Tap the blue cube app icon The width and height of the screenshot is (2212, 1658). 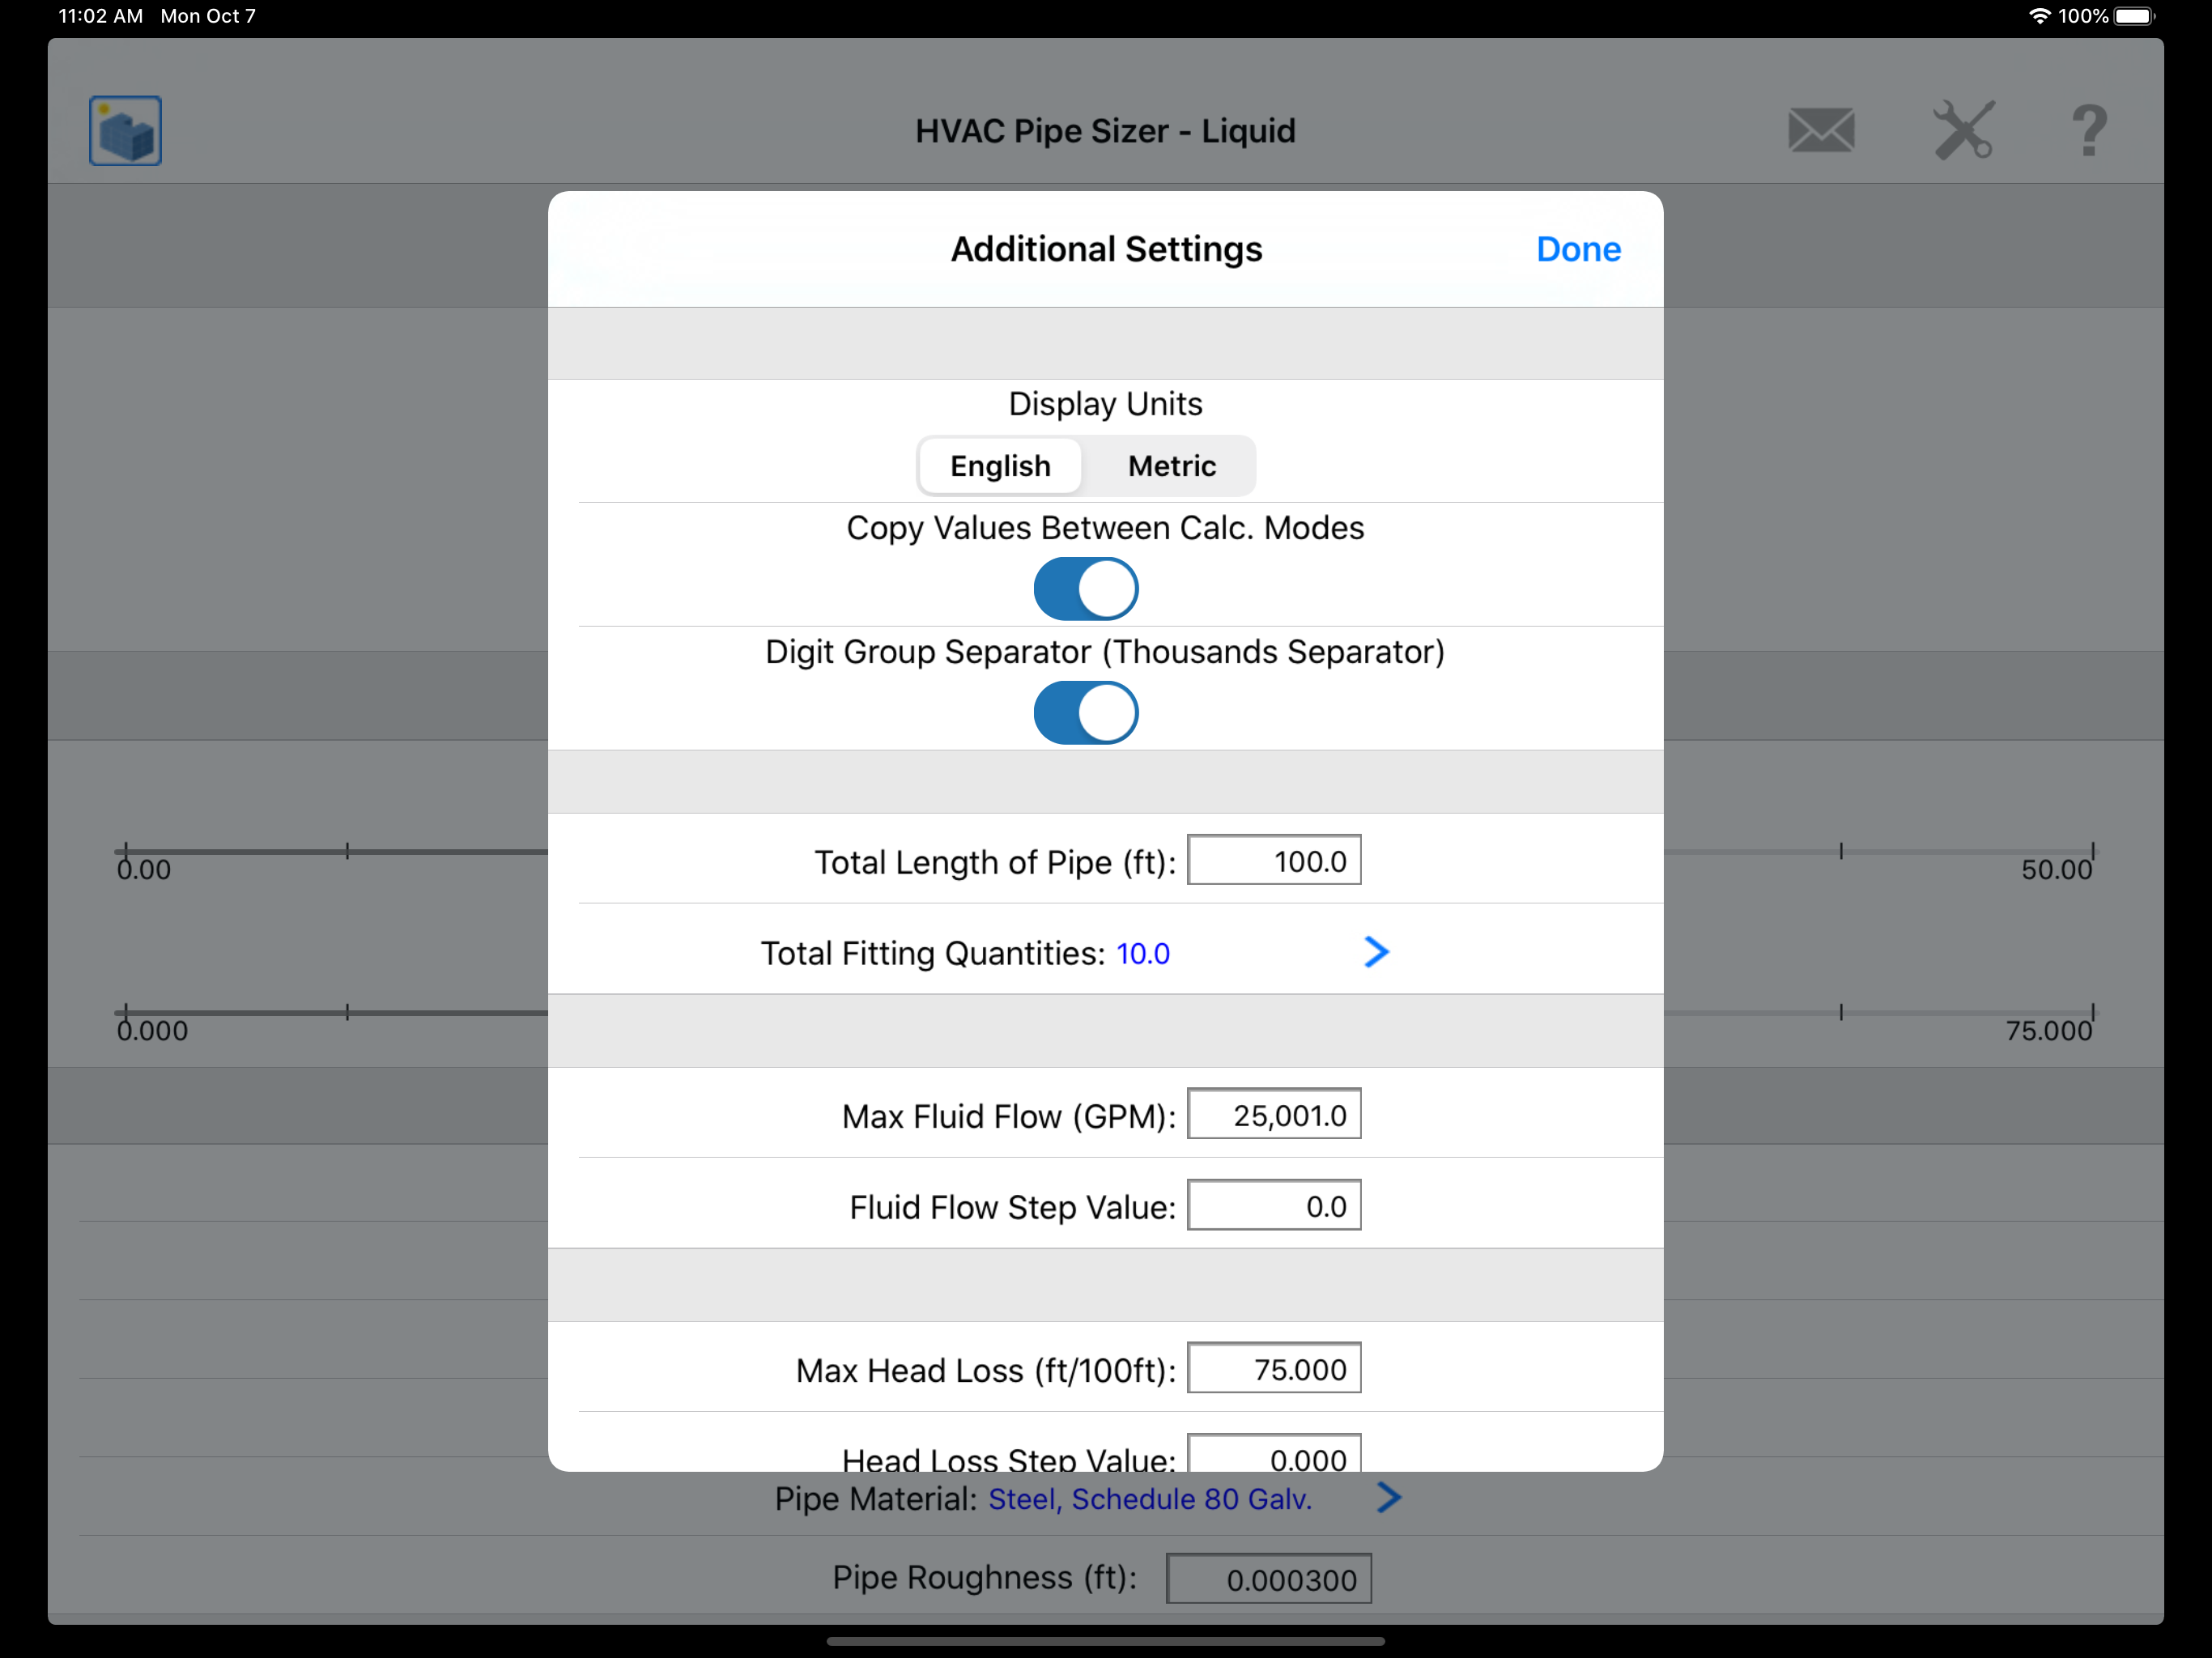(125, 131)
